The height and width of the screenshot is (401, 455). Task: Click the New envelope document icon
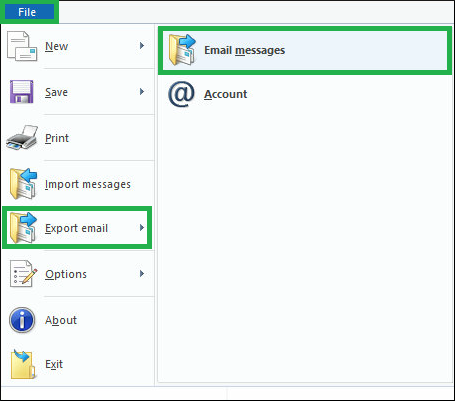tap(22, 46)
